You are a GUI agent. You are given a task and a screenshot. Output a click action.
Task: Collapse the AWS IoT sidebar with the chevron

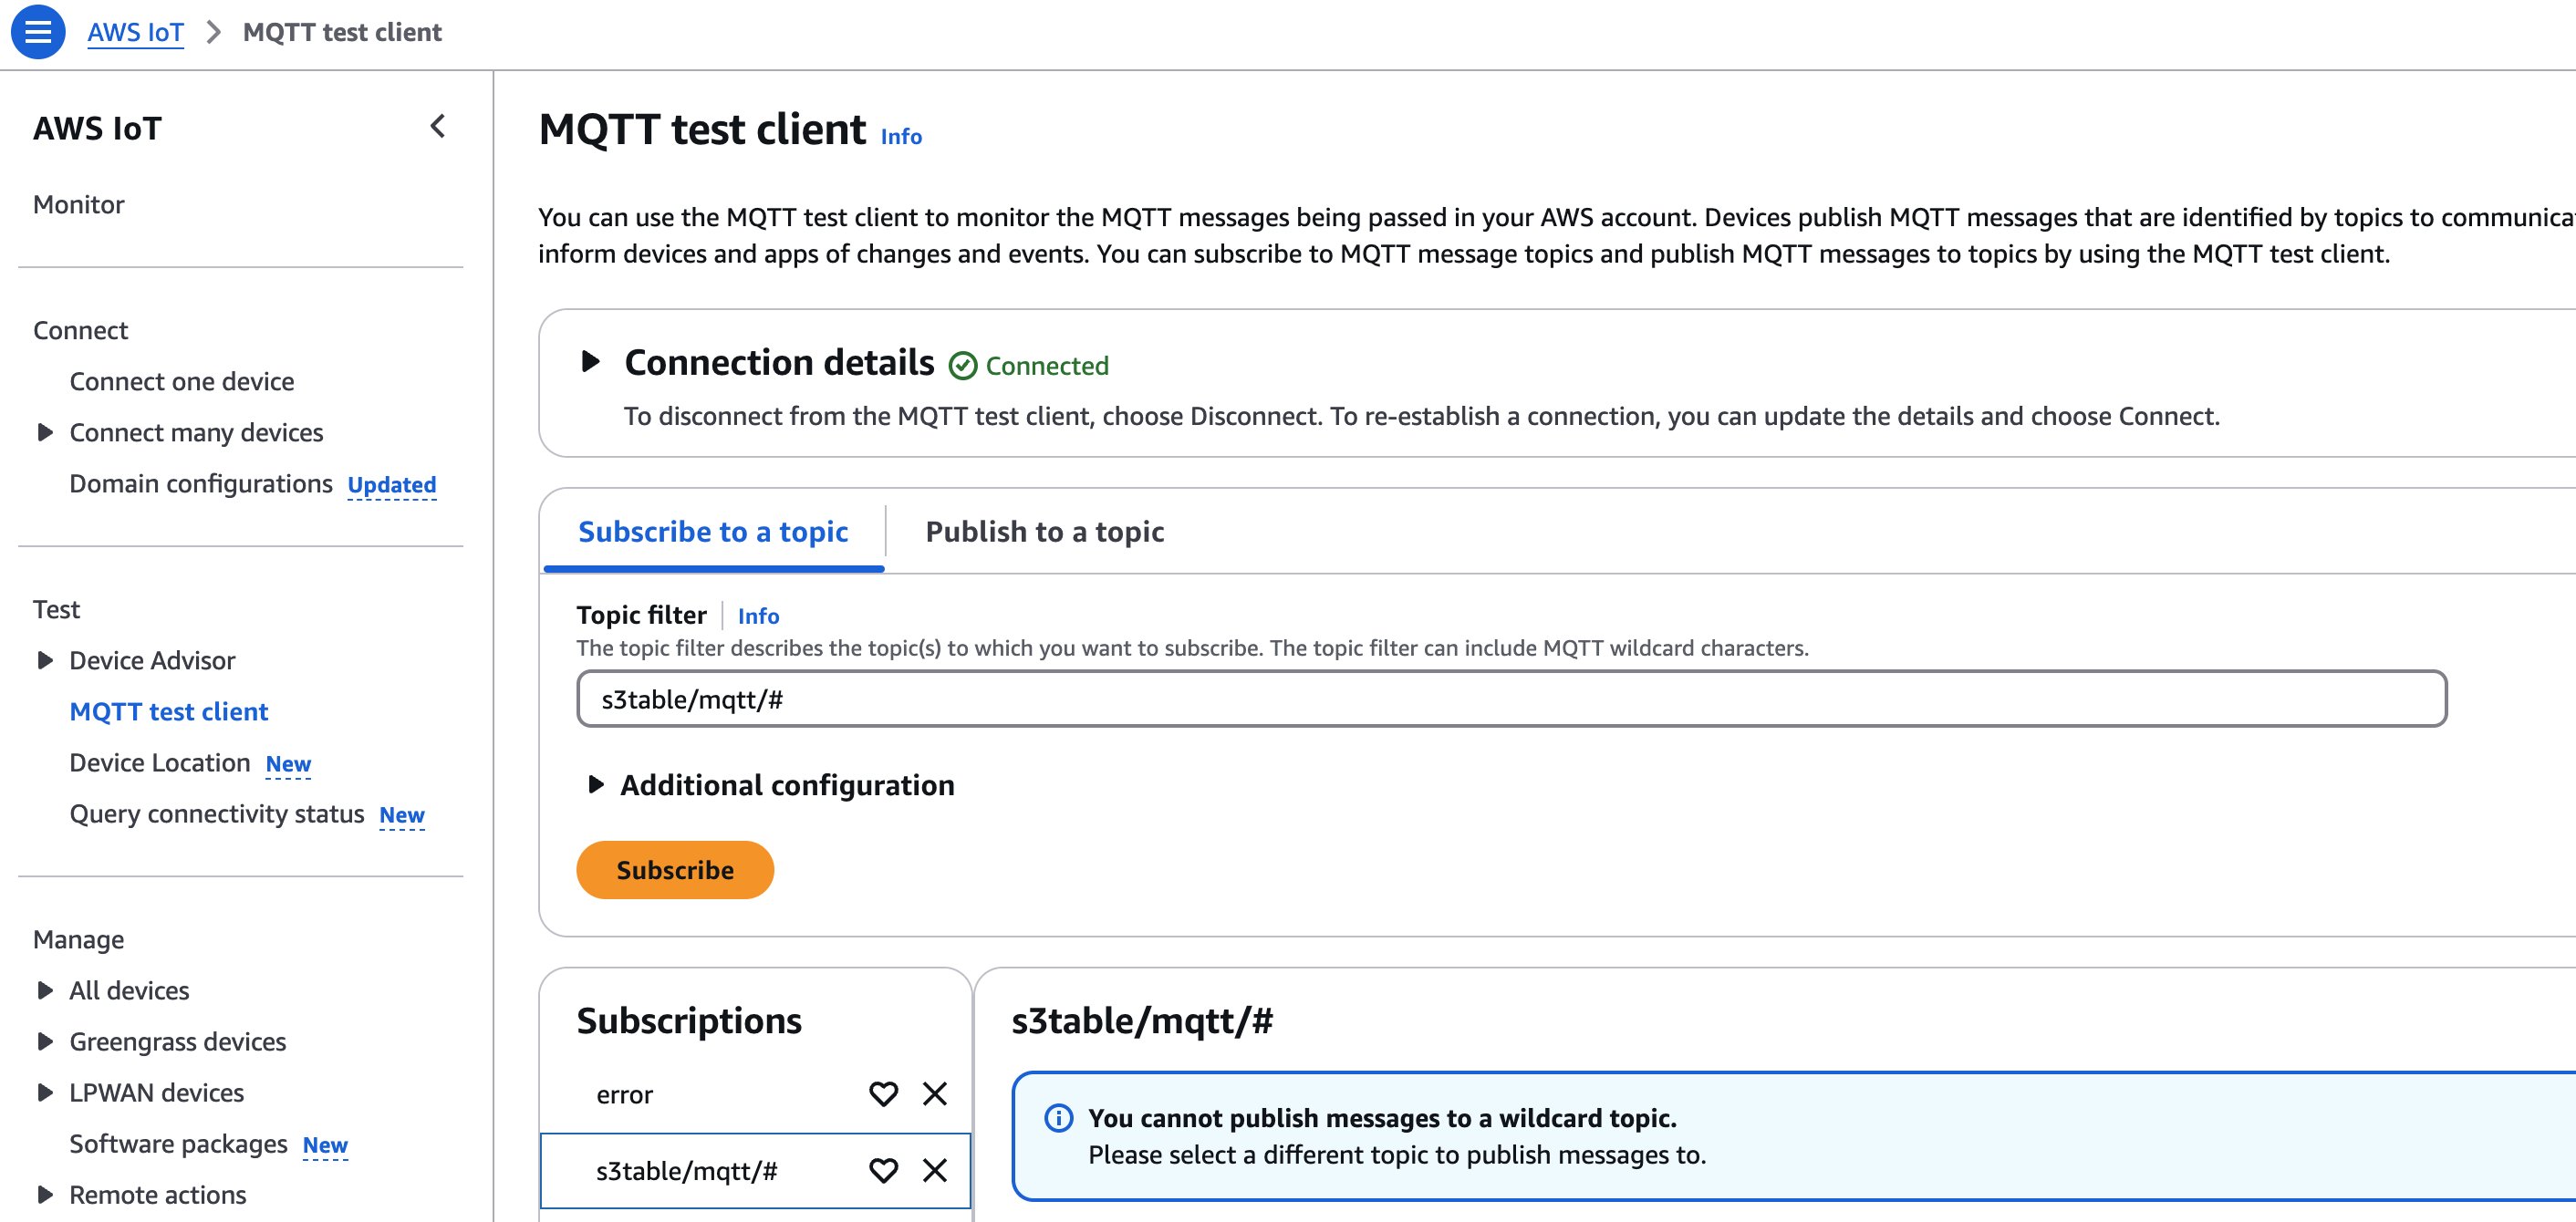coord(437,127)
